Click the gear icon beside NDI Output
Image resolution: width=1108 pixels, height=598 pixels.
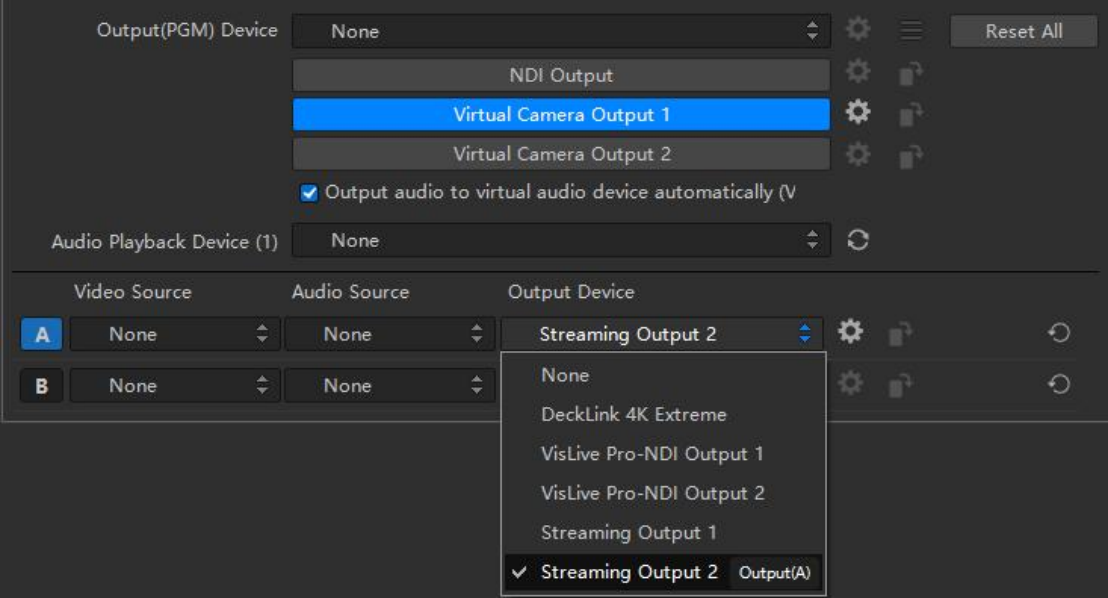coord(857,75)
